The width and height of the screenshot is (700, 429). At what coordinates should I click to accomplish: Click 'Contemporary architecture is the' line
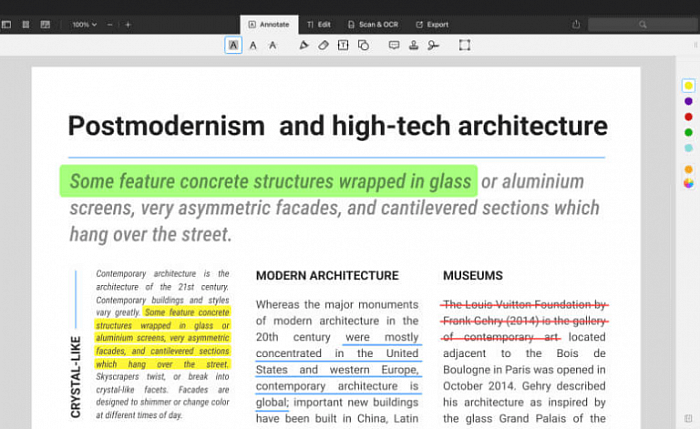click(x=162, y=274)
